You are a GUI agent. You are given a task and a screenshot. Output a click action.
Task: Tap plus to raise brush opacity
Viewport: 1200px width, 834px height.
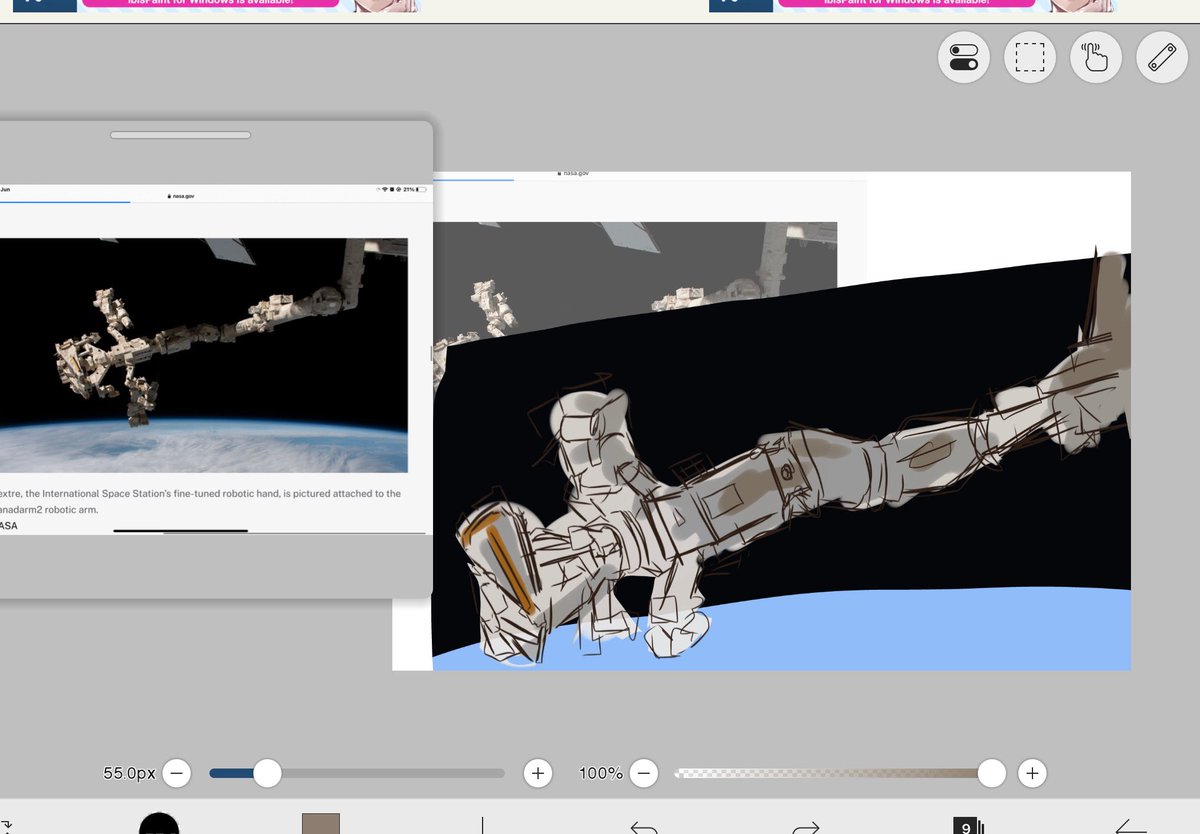(1032, 773)
